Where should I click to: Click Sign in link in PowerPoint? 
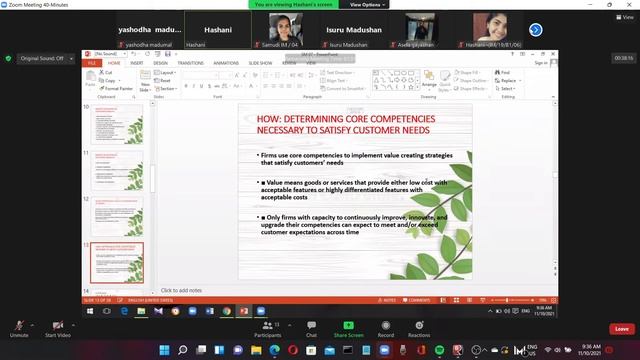[x=541, y=63]
